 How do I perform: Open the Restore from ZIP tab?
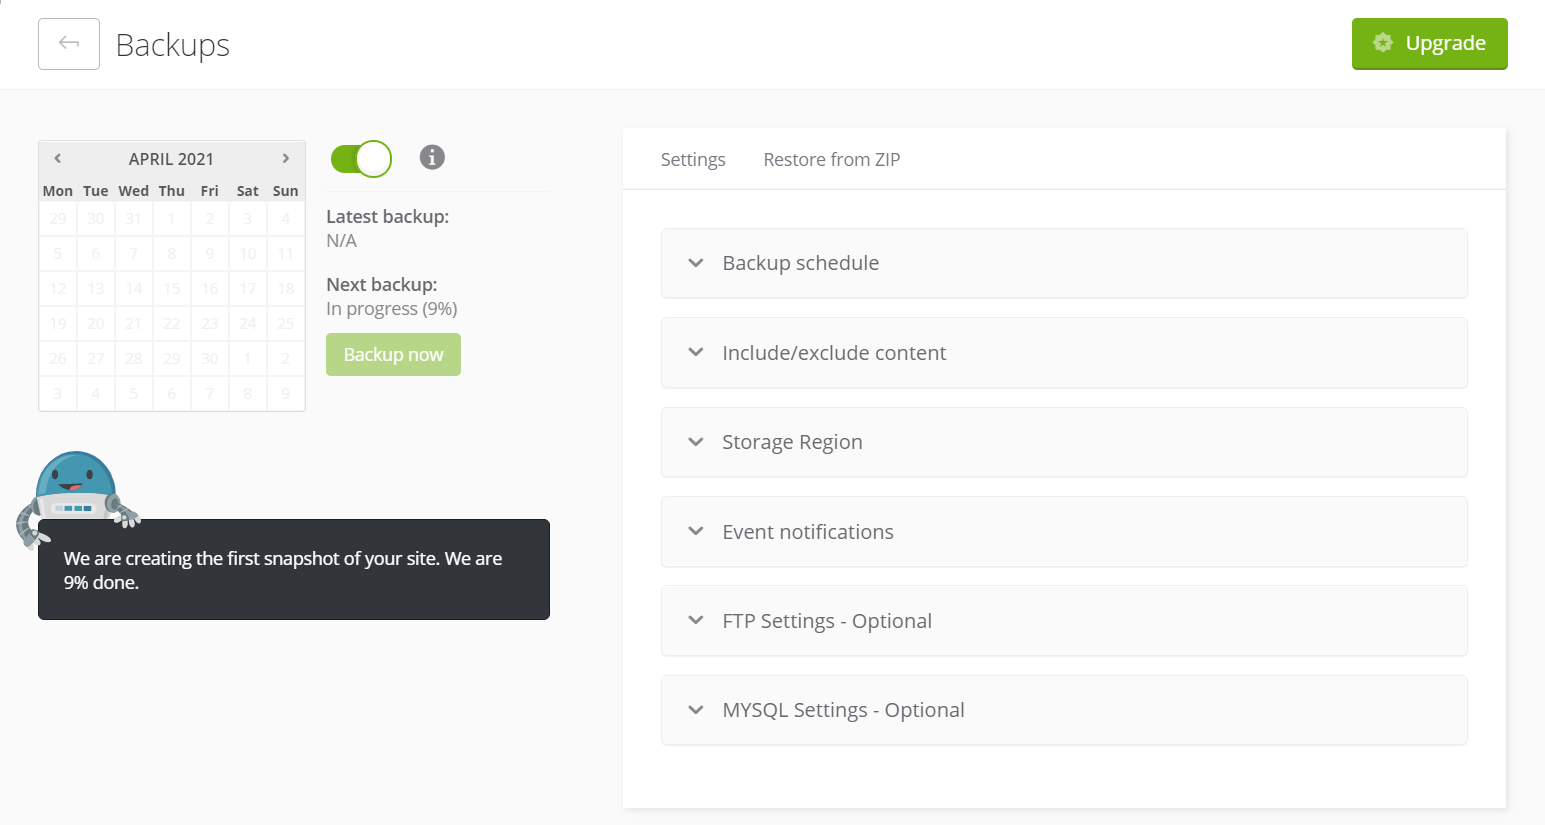coord(831,160)
